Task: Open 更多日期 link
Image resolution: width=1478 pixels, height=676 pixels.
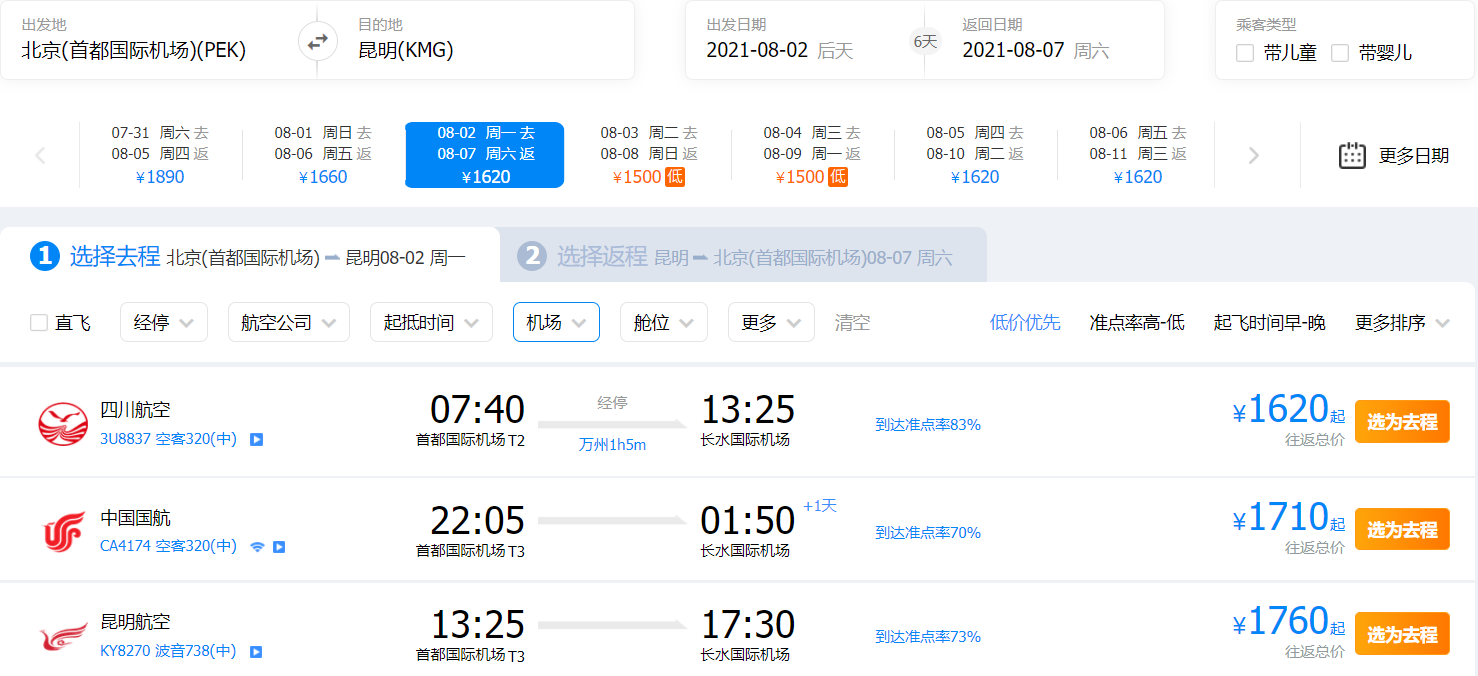Action: (x=1414, y=156)
